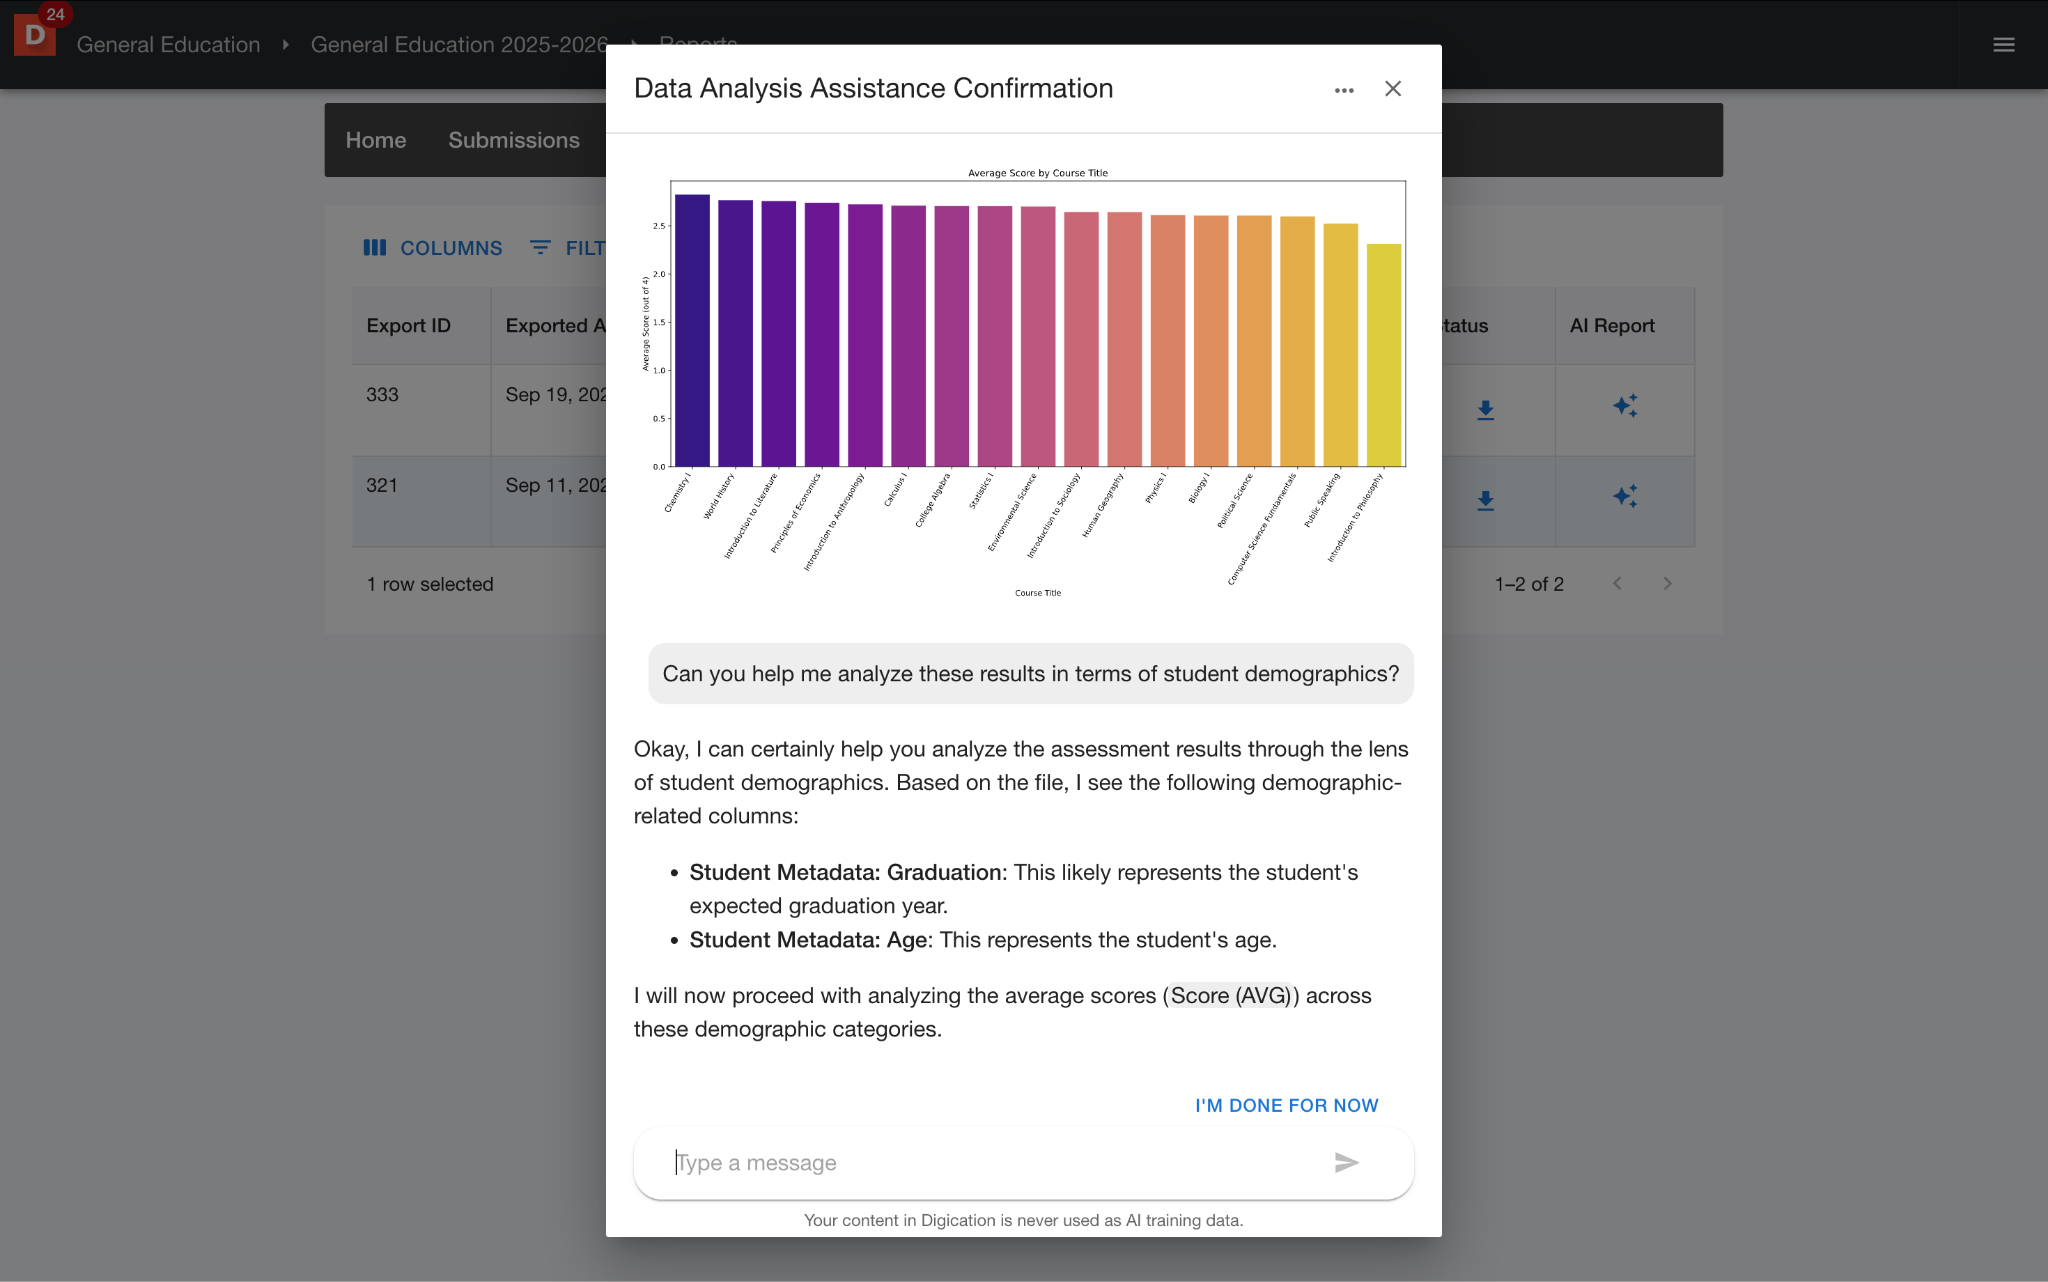Open the hamburger menu in top bar
Screen dimensions: 2048x1282
tap(2003, 44)
